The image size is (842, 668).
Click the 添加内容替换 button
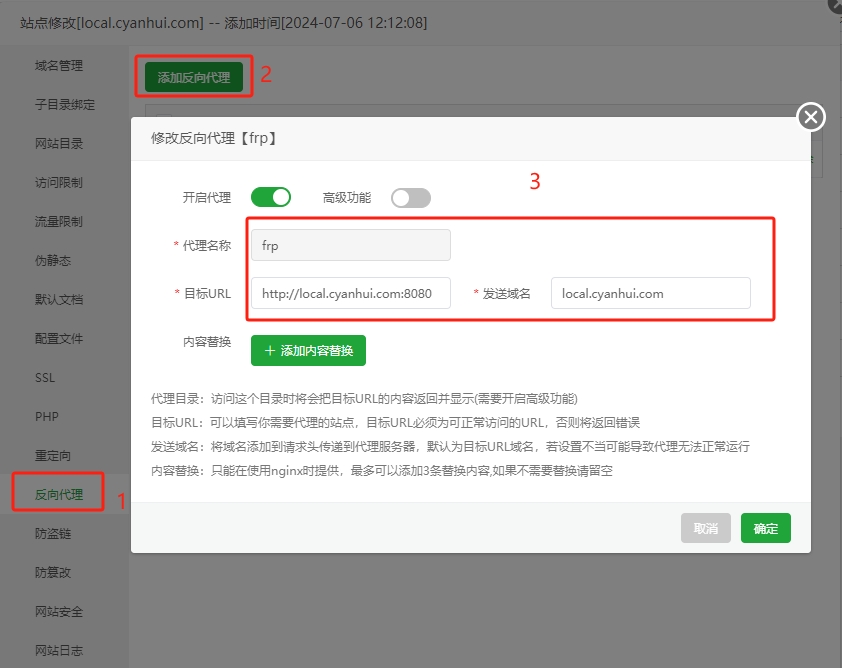coord(308,351)
